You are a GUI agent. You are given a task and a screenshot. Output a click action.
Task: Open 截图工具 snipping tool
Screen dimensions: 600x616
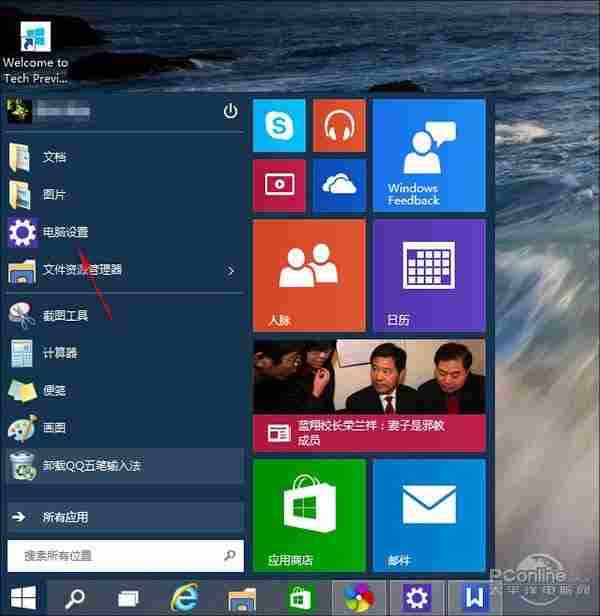pyautogui.click(x=65, y=316)
